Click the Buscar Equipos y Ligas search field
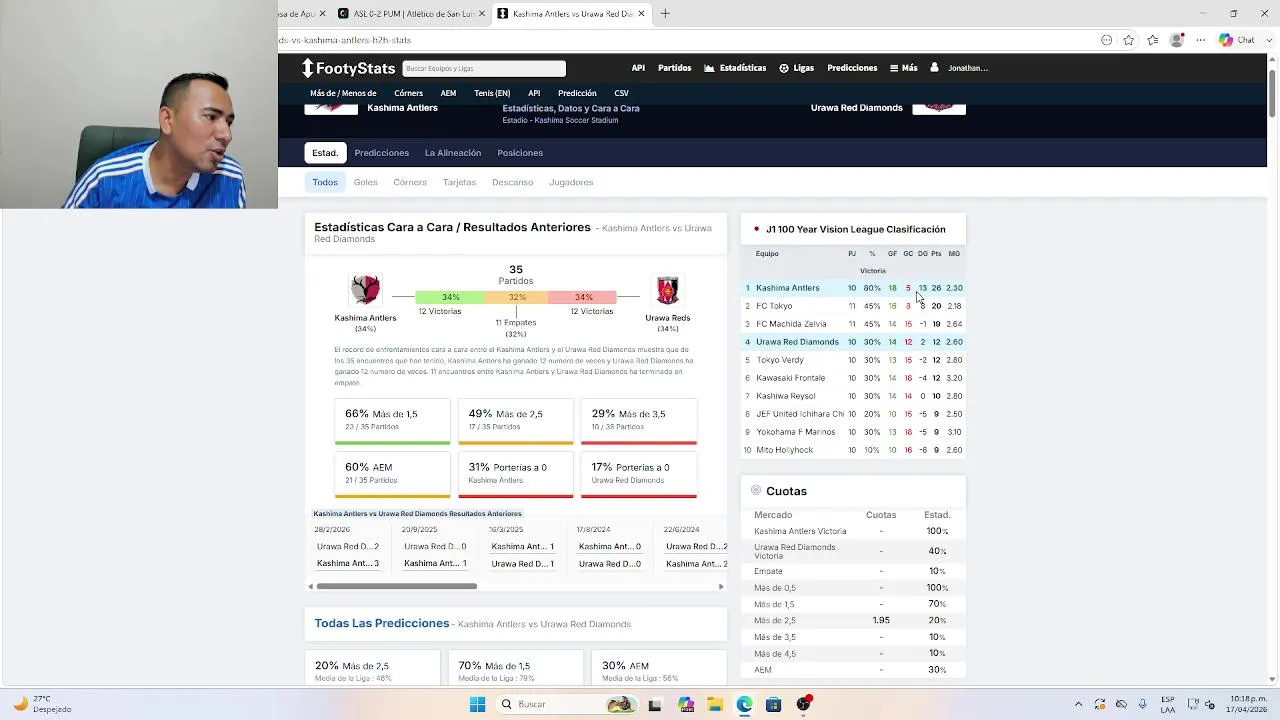This screenshot has width=1280, height=720. [x=484, y=68]
